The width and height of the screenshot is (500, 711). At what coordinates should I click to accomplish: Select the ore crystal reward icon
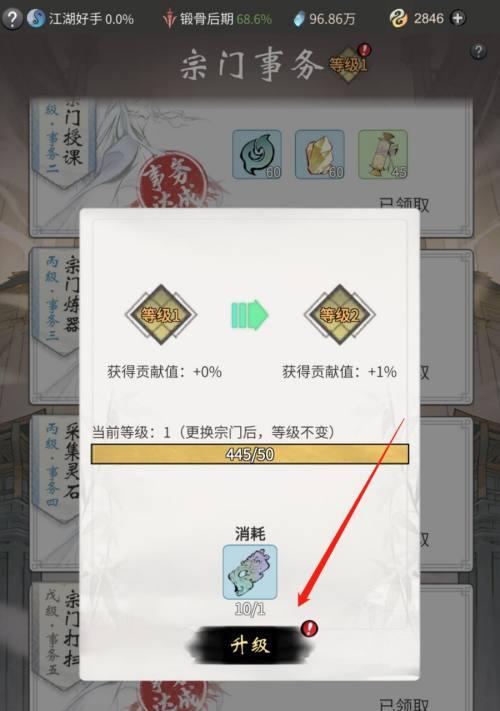pos(320,154)
